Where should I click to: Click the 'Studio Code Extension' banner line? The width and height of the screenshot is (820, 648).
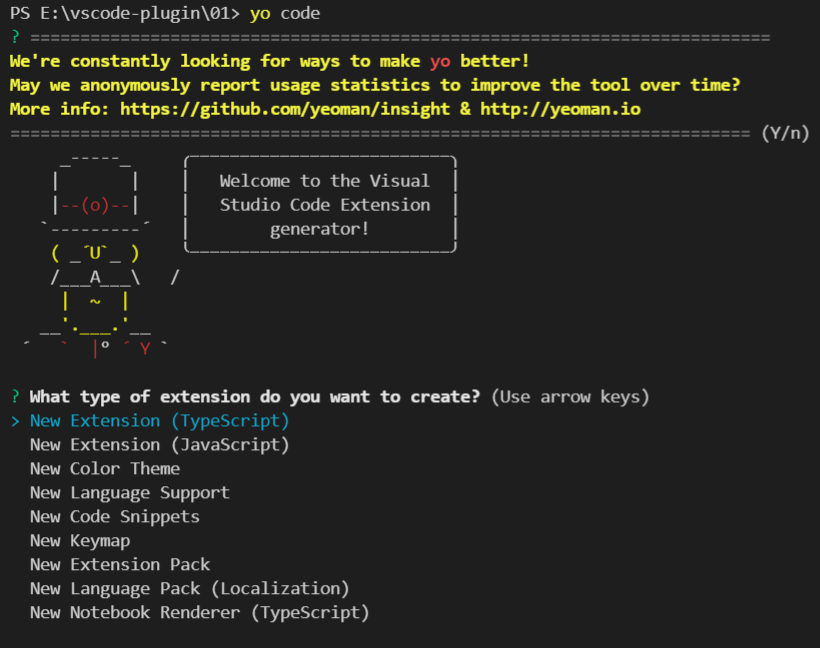325,205
